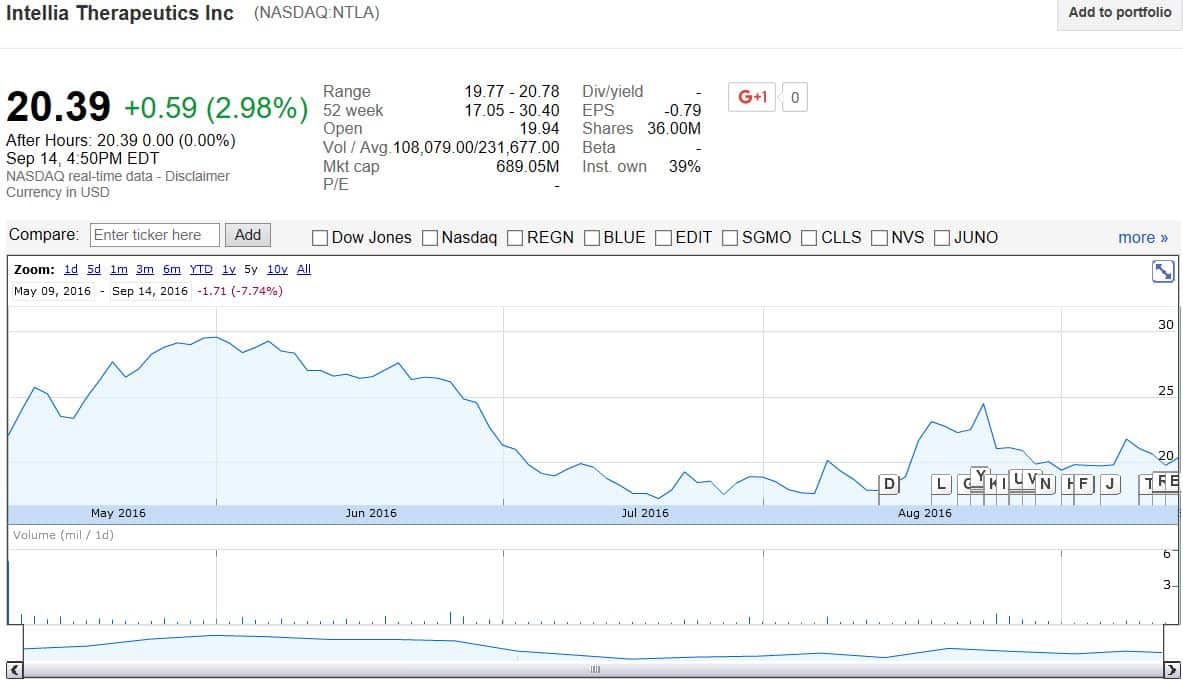
Task: Open news marker I on chart
Action: point(1003,484)
